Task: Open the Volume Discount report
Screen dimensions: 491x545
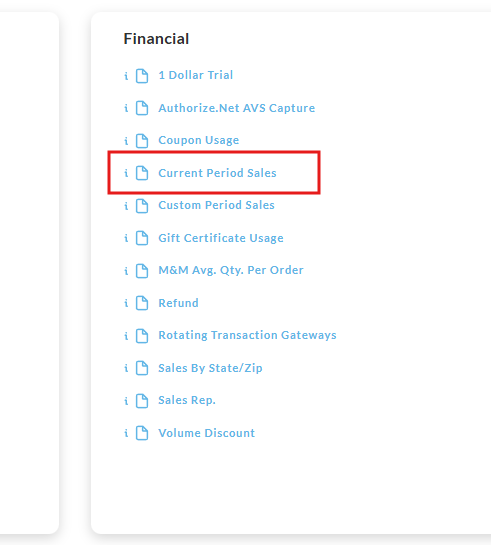Action: (x=206, y=433)
